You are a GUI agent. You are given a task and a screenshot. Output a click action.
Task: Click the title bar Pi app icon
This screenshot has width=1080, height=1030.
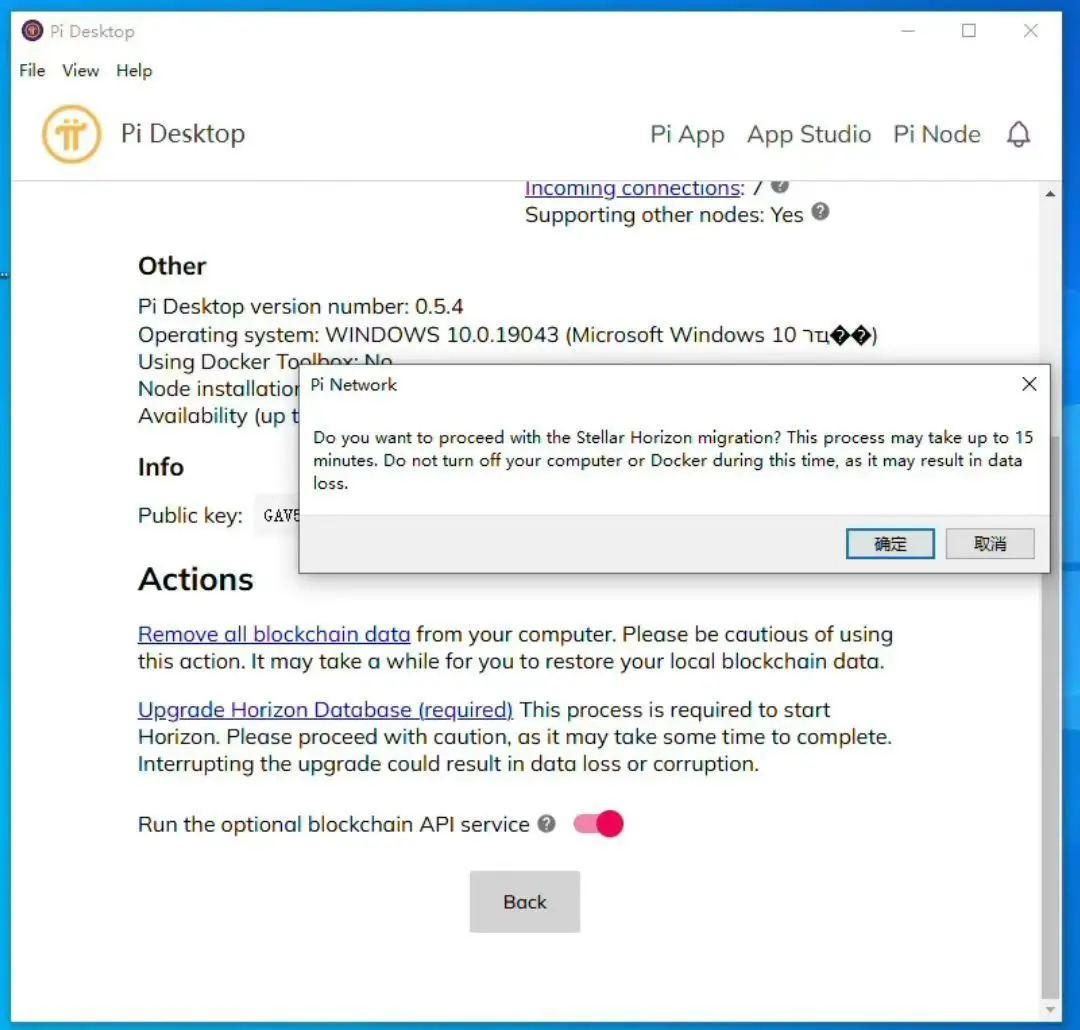click(32, 30)
